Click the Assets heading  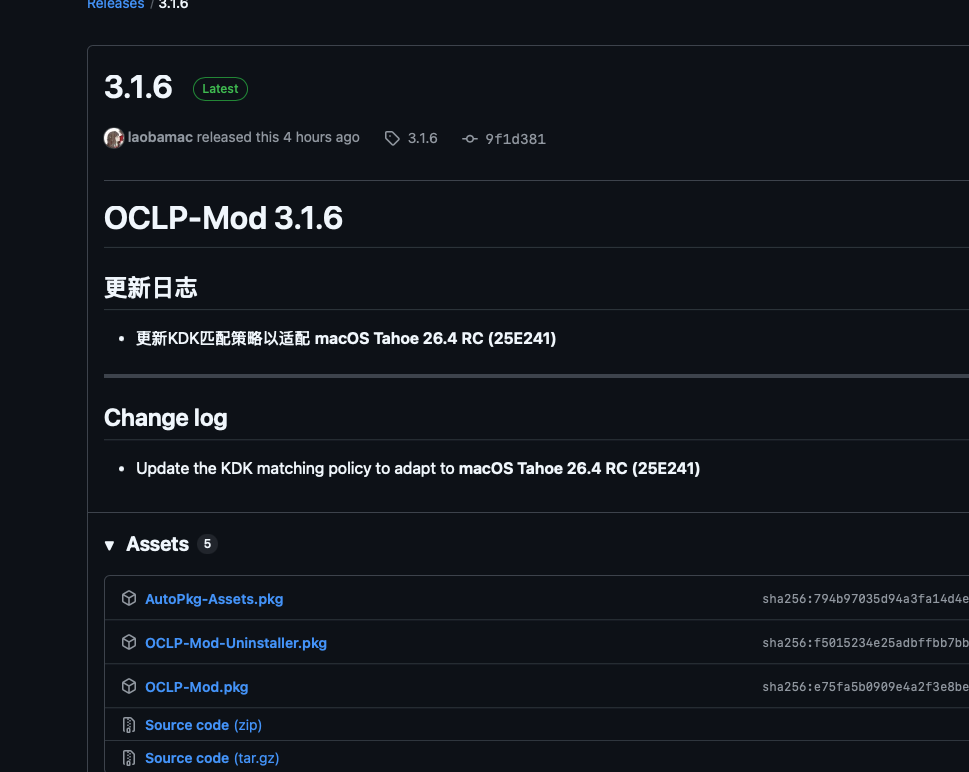157,544
